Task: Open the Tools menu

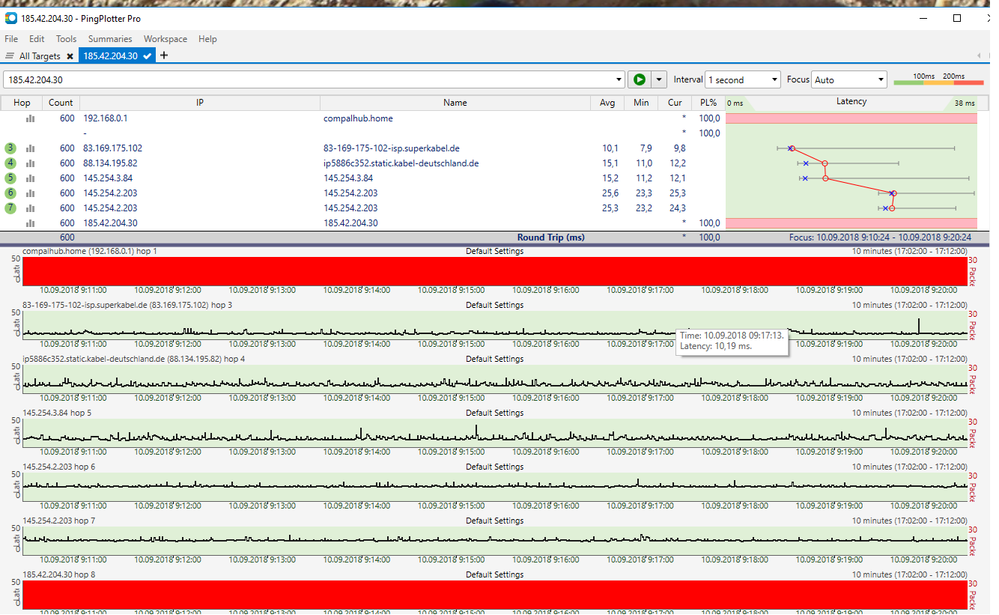Action: coord(66,39)
